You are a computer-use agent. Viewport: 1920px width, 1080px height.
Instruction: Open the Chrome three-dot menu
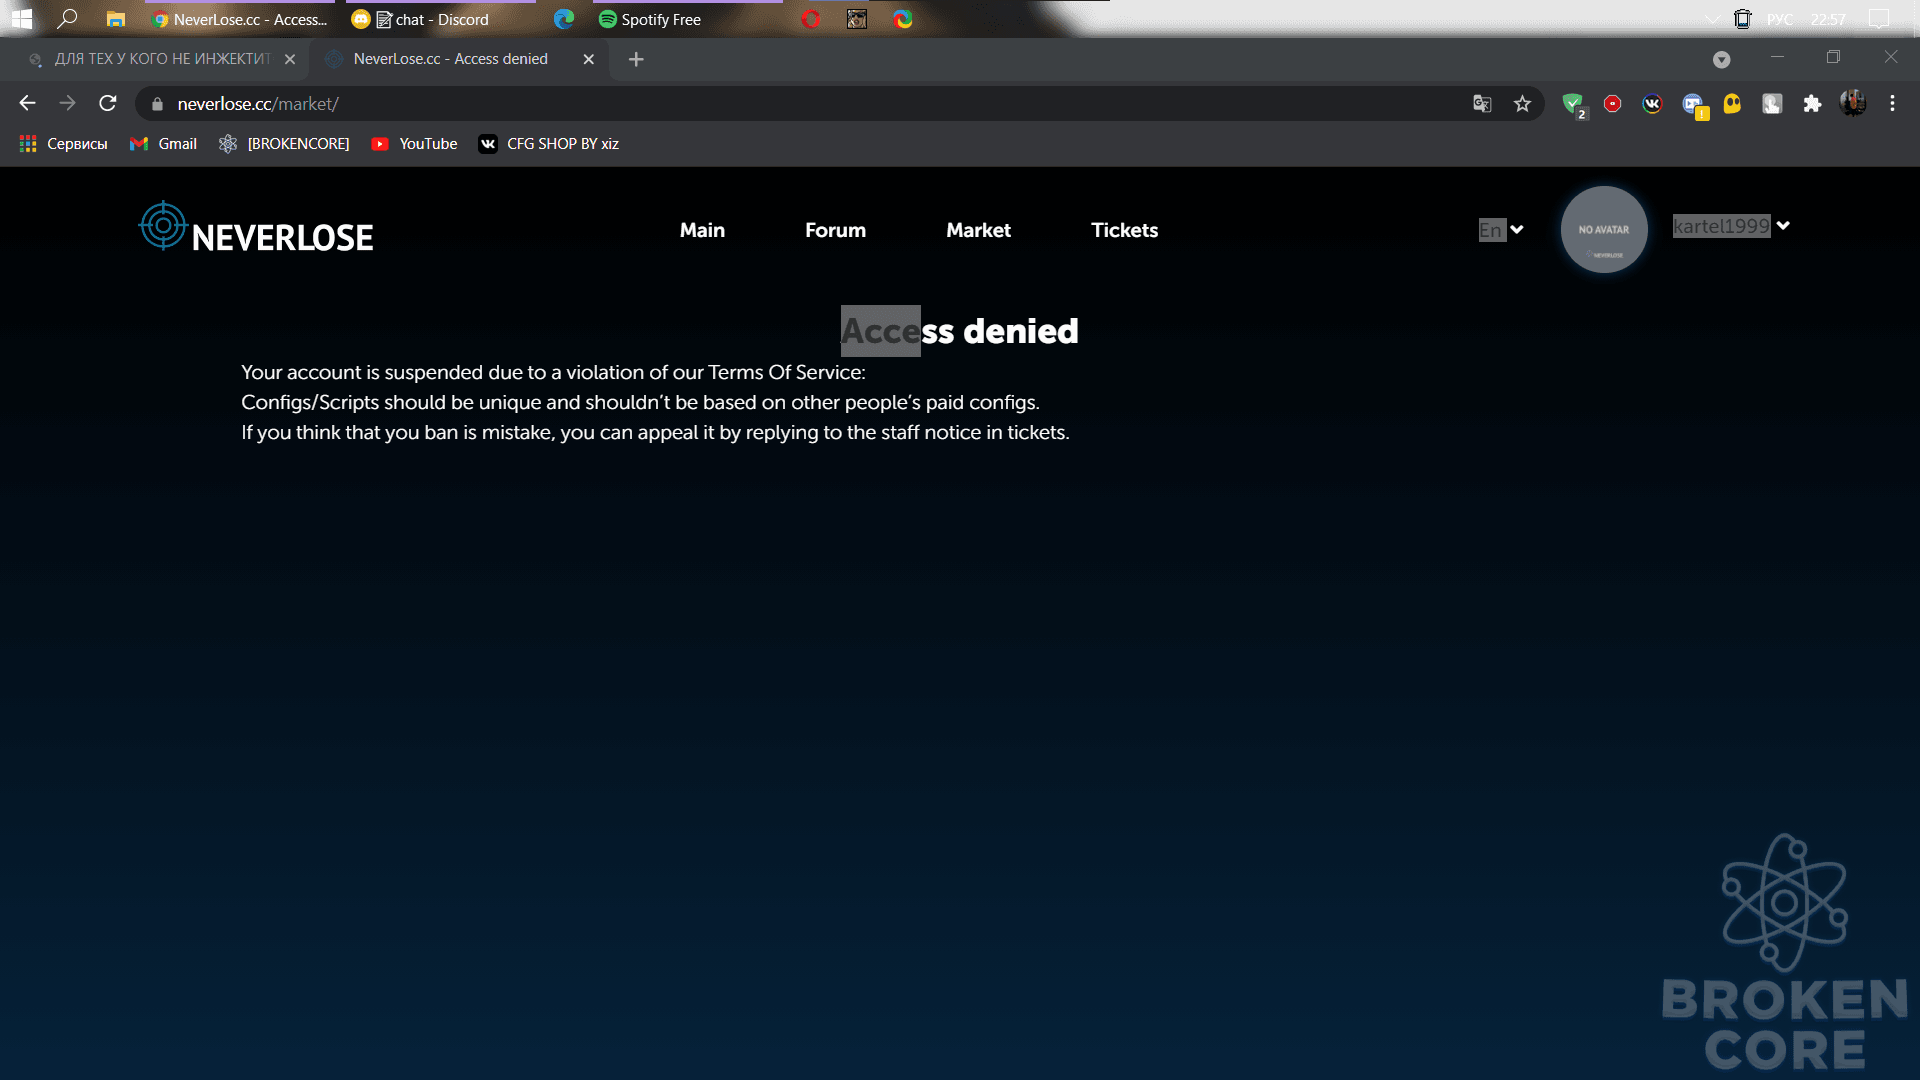point(1892,103)
